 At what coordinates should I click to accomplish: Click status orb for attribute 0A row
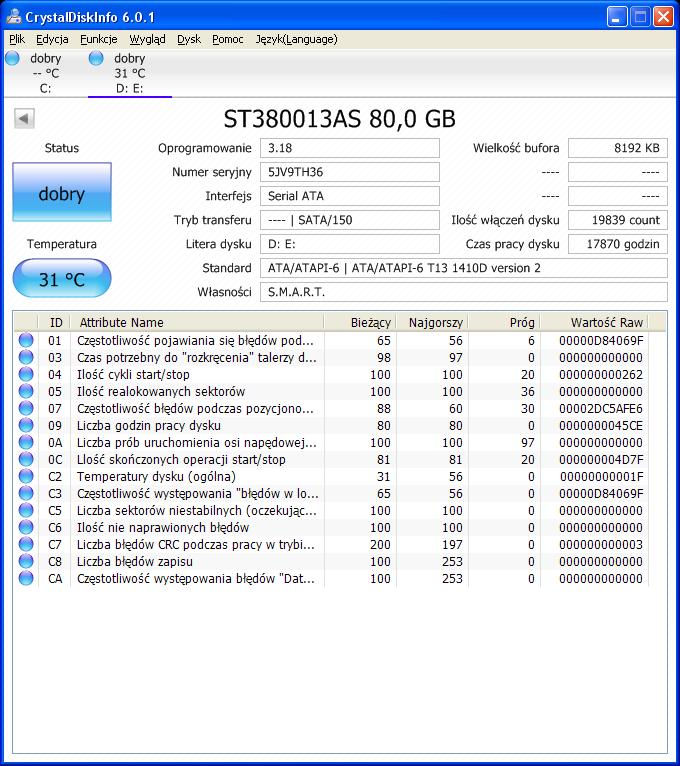(x=26, y=443)
